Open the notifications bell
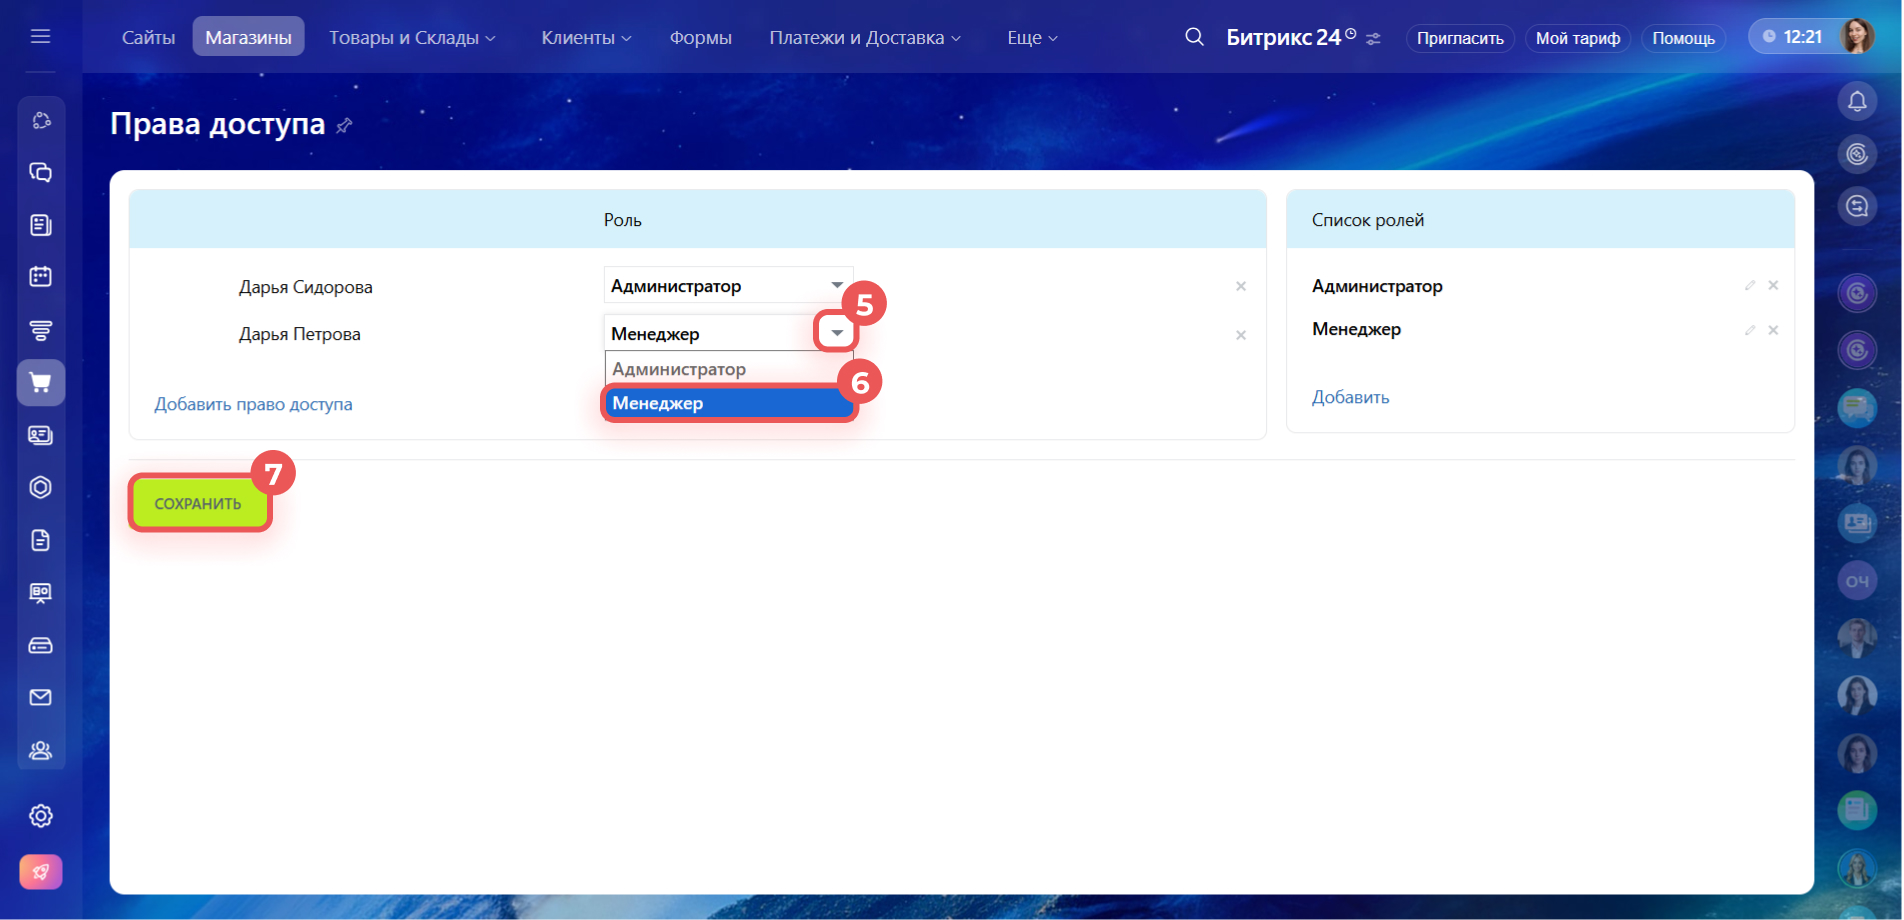 click(1856, 101)
